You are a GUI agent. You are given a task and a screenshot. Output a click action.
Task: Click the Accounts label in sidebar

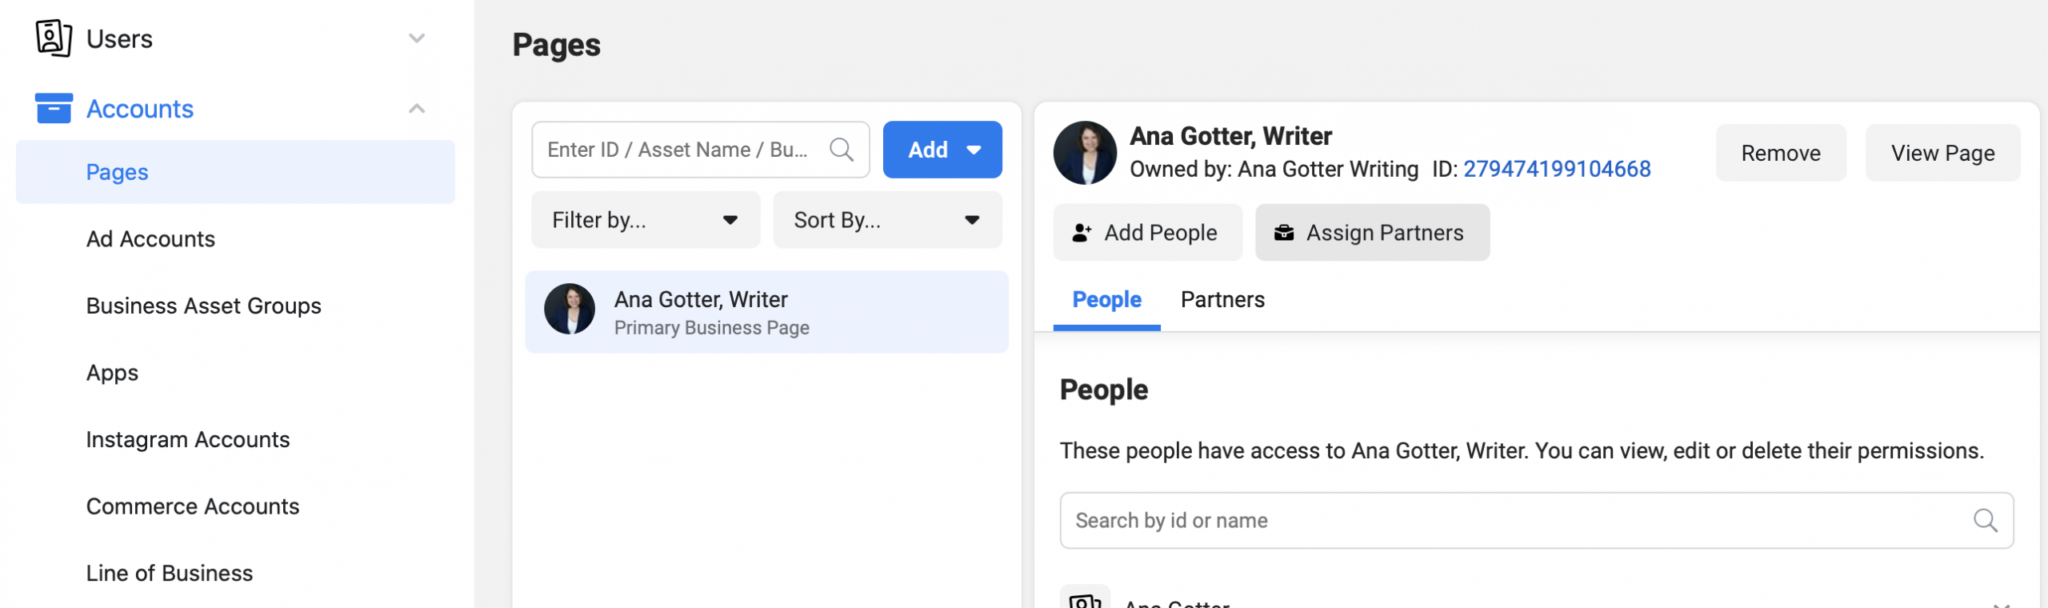point(140,109)
